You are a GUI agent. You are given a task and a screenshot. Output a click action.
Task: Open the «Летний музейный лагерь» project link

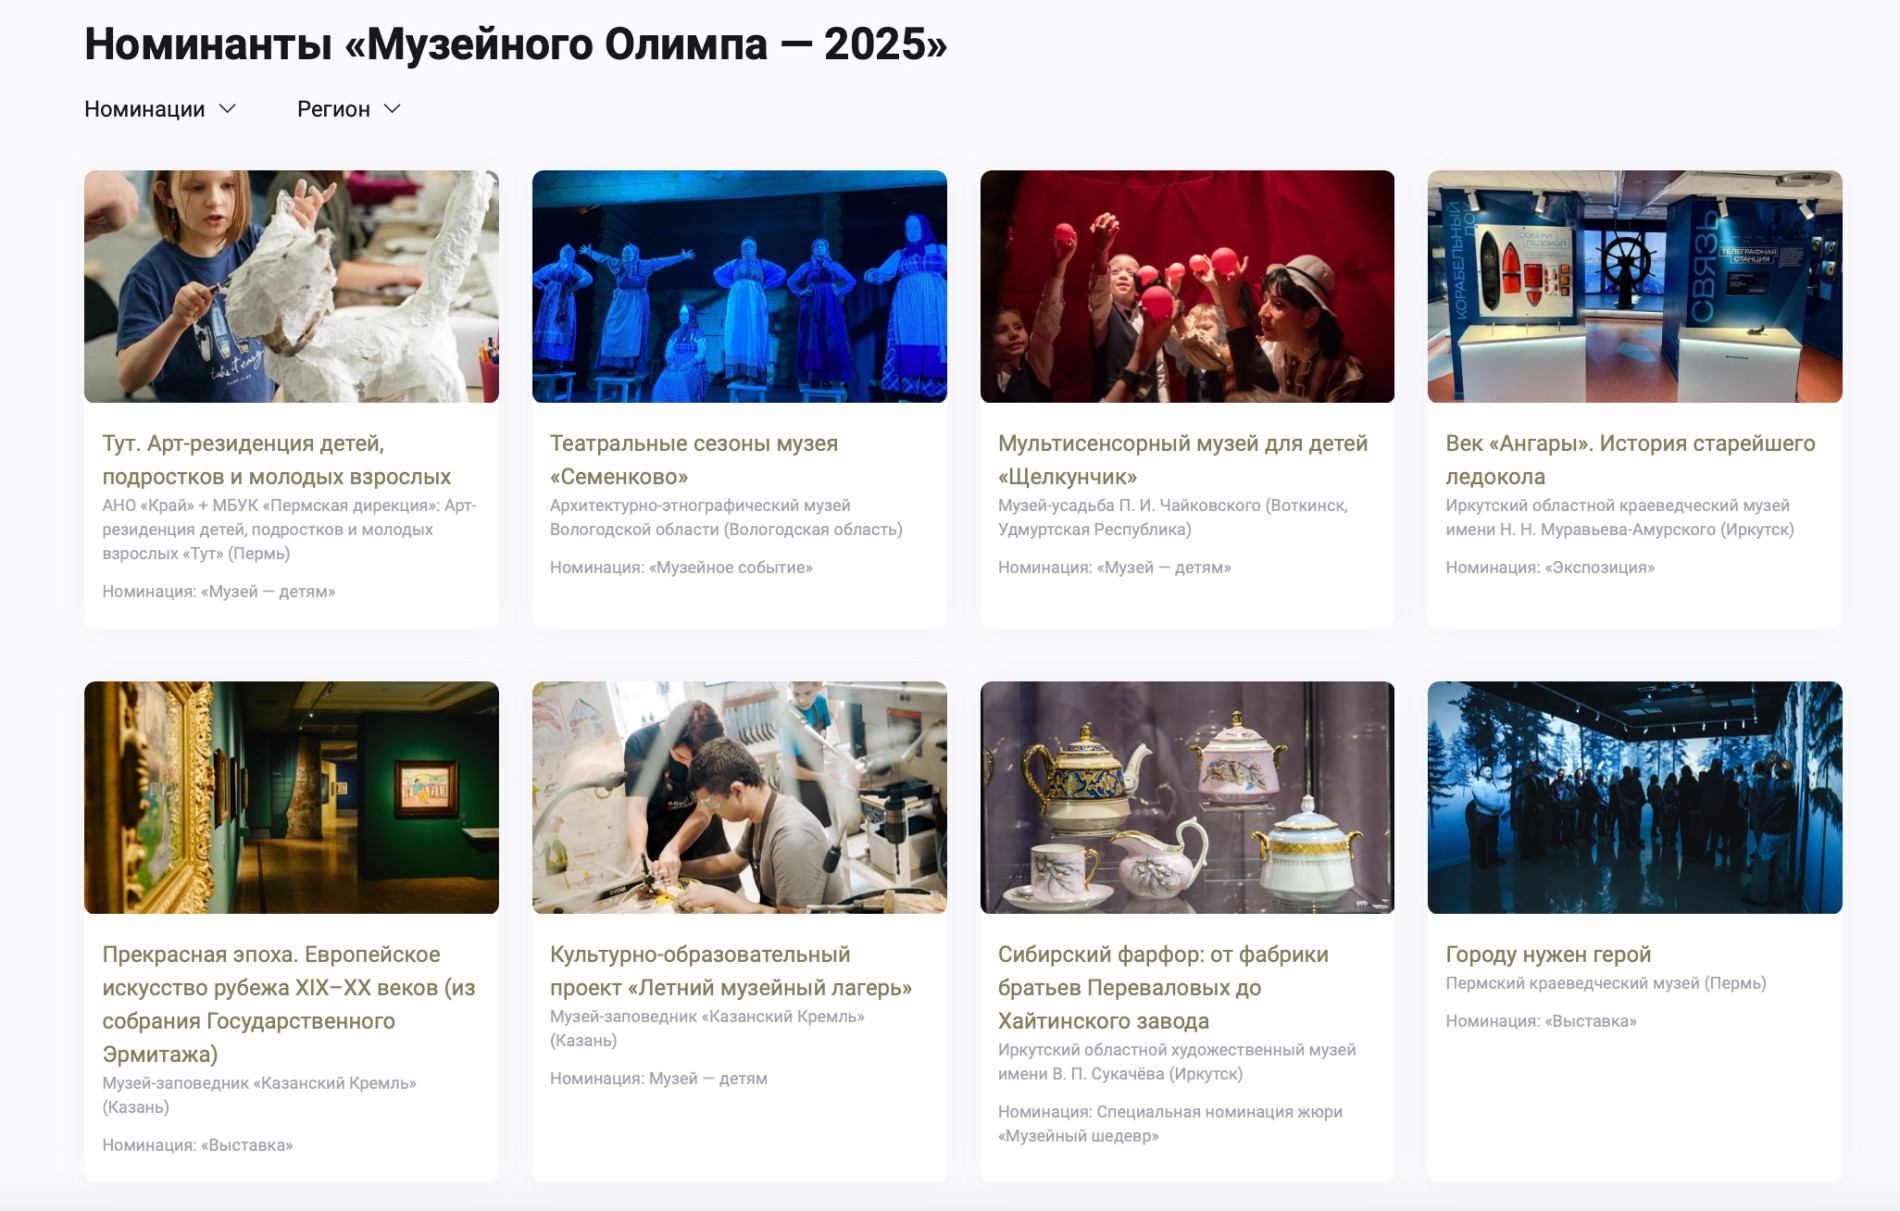[731, 971]
